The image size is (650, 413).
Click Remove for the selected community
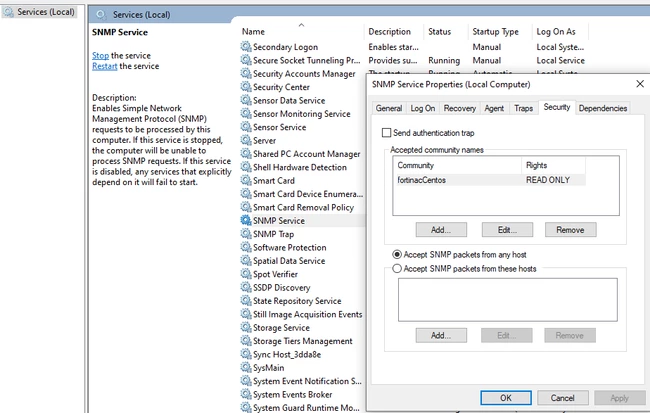(570, 230)
